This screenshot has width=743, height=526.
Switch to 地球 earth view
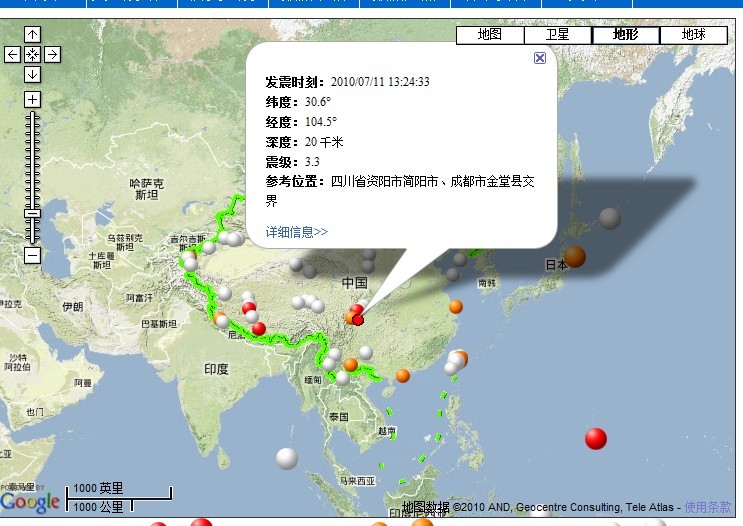tap(693, 35)
